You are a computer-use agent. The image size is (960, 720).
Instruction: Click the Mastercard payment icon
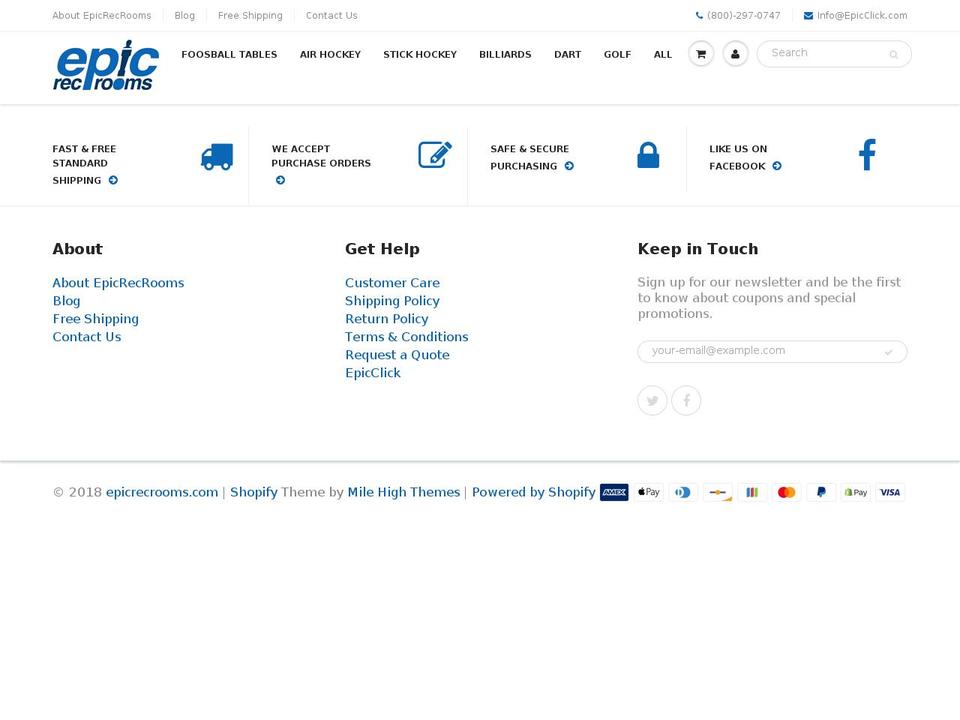(x=786, y=492)
